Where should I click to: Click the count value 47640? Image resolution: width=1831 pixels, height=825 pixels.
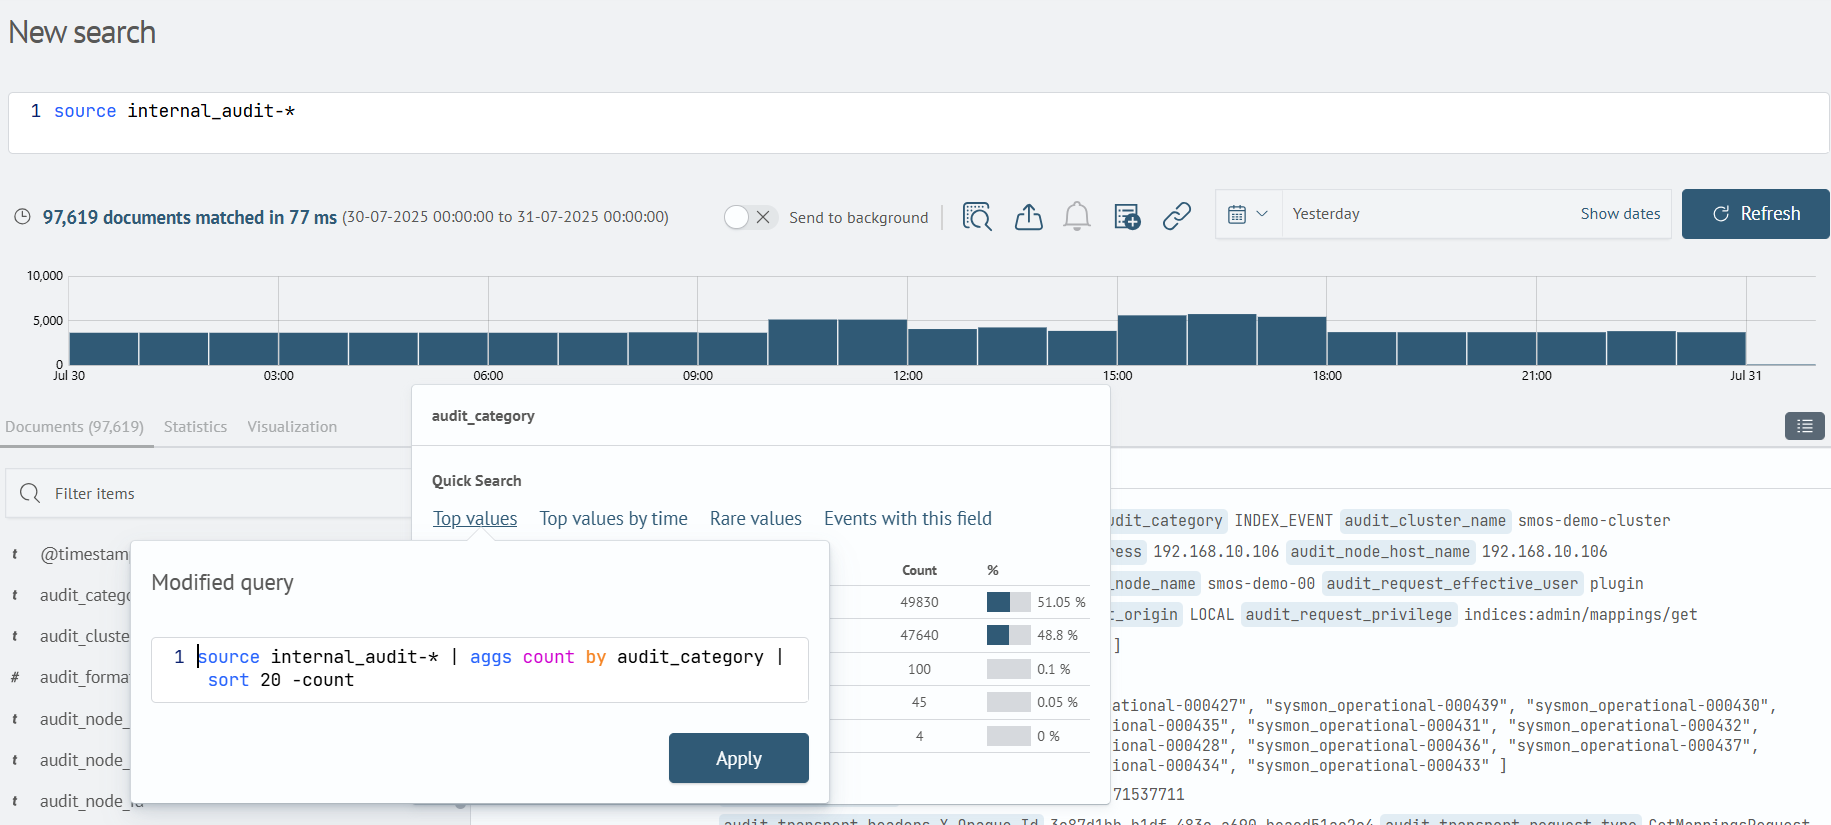pos(919,635)
